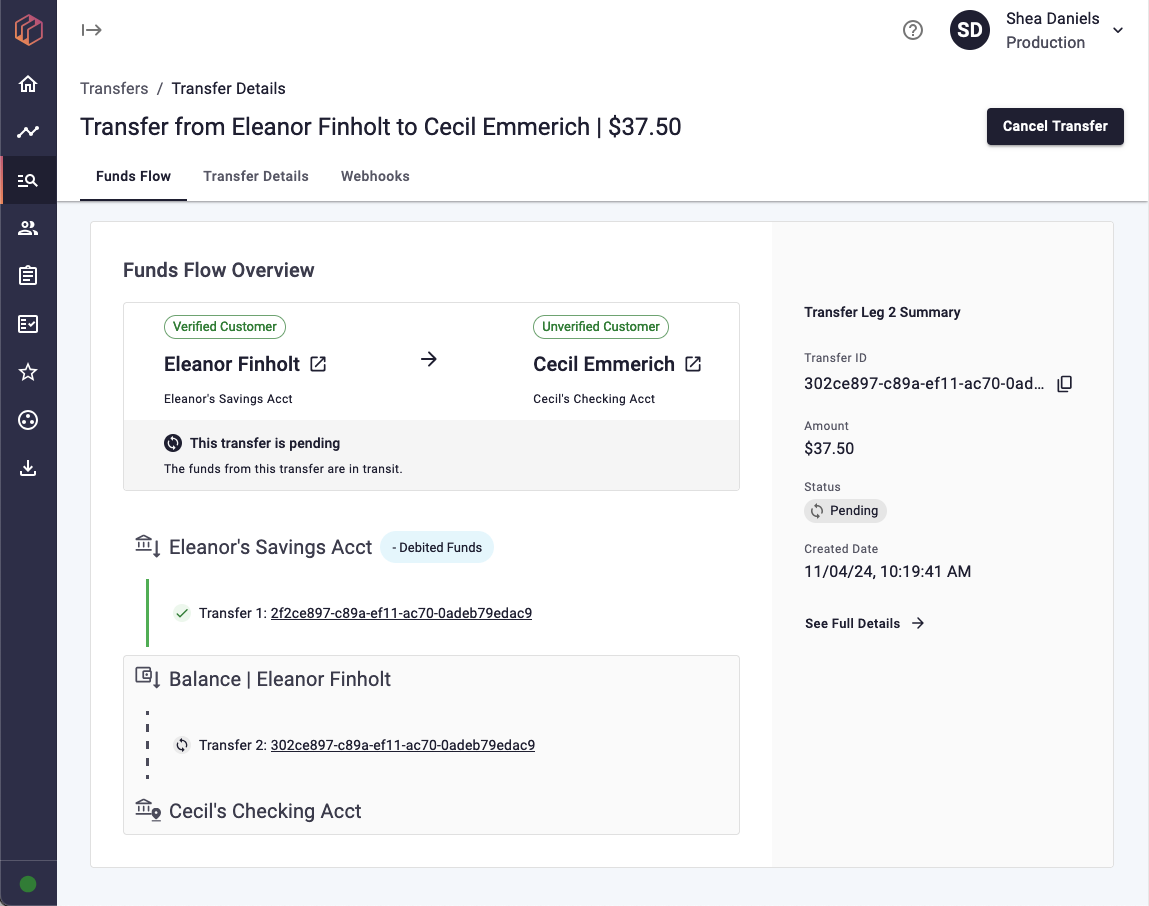Open the analytics line-chart sidebar icon
Screen dimensions: 1149x906
point(28,132)
